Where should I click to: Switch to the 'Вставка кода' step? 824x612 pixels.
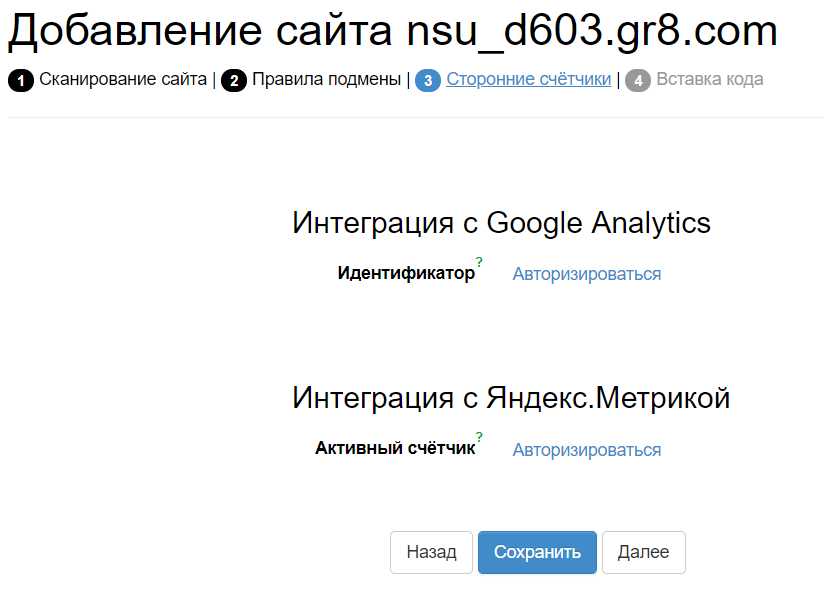pyautogui.click(x=709, y=79)
